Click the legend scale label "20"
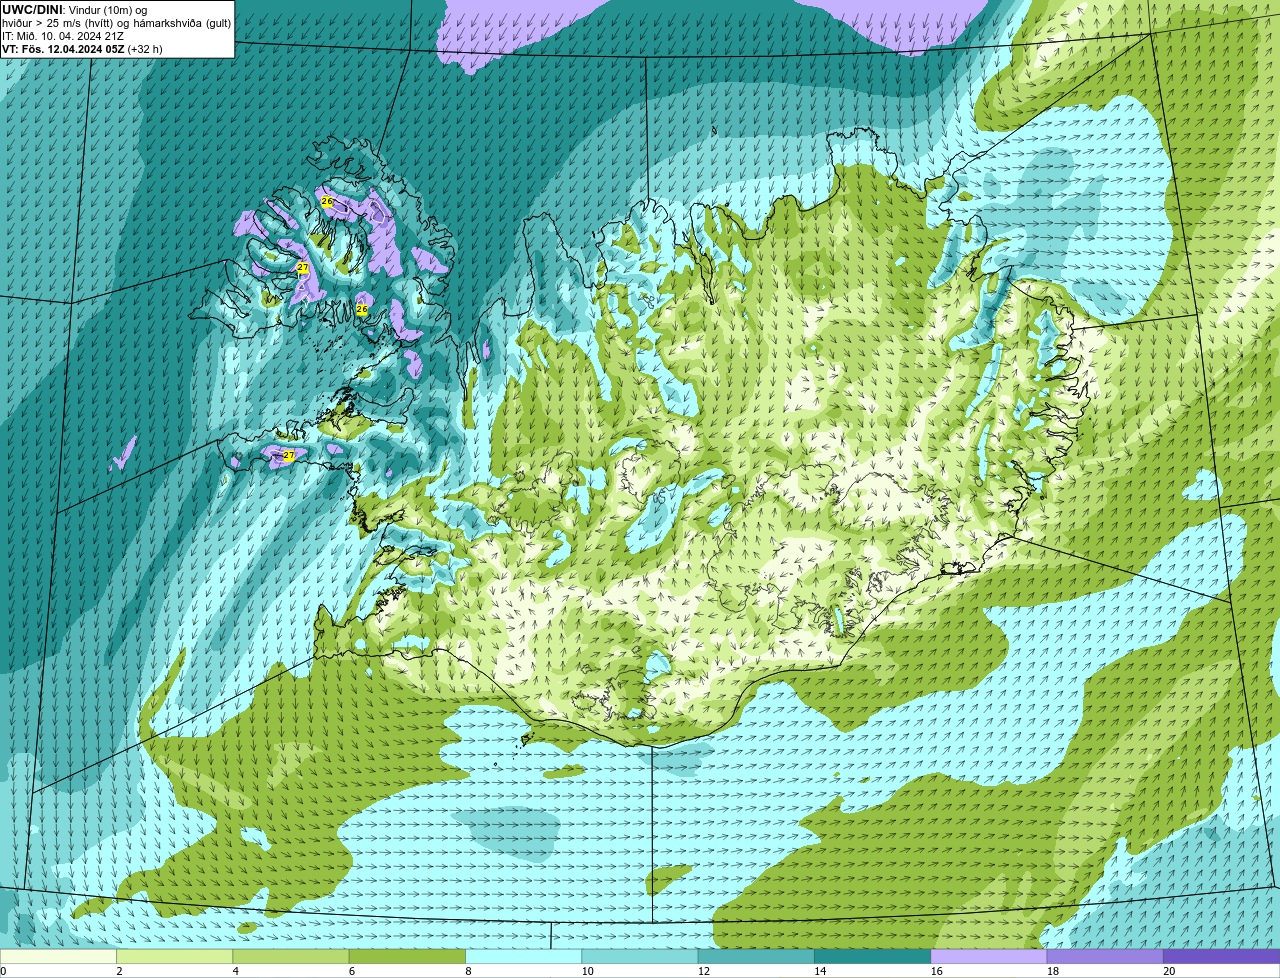 [1169, 971]
